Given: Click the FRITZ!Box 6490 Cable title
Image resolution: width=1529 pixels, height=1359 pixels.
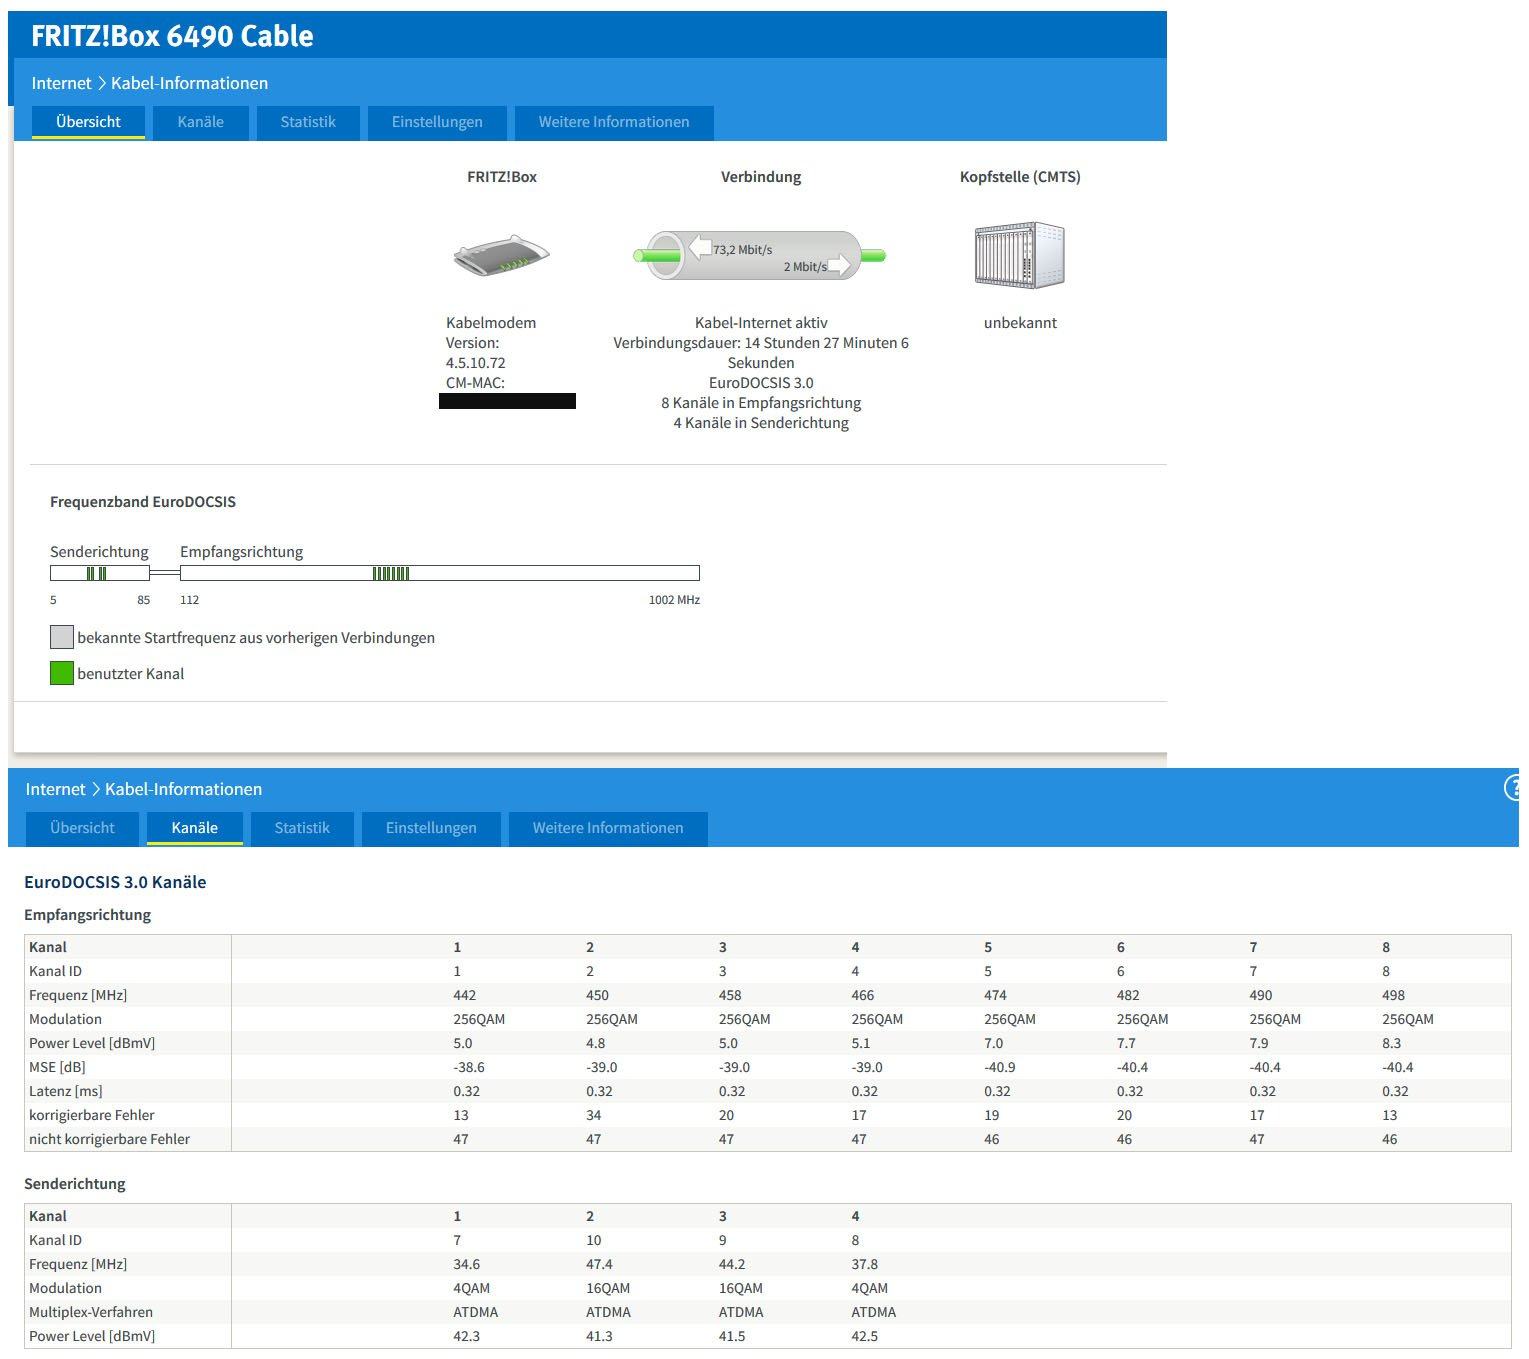Looking at the screenshot, I should (172, 36).
